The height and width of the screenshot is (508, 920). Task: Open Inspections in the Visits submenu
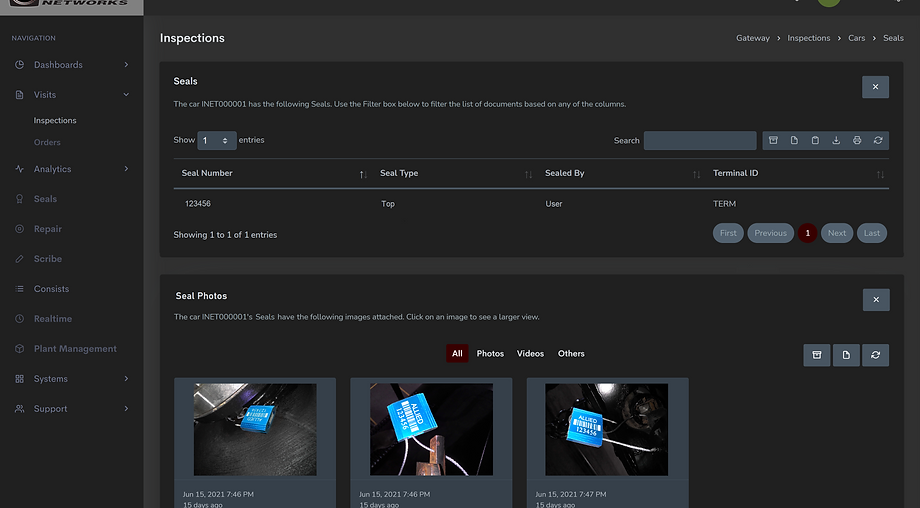pyautogui.click(x=55, y=120)
